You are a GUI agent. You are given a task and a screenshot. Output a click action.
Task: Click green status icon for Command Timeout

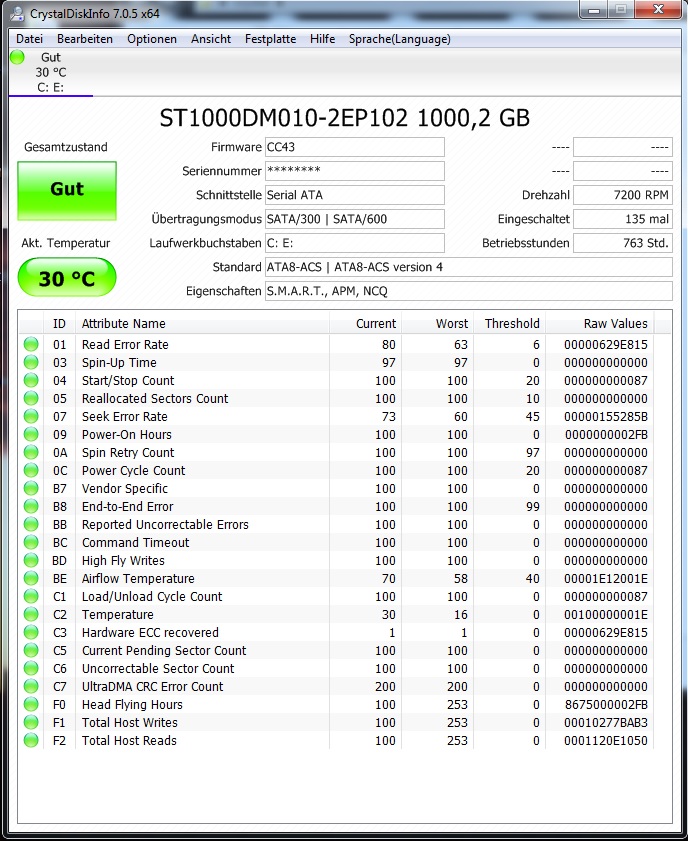pos(31,542)
